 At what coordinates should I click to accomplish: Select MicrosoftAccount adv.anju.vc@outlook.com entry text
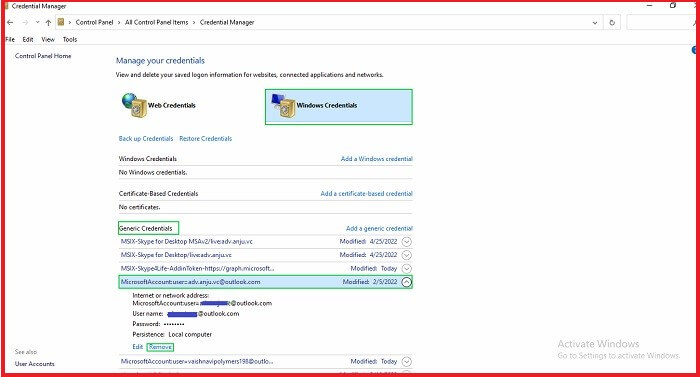(191, 282)
